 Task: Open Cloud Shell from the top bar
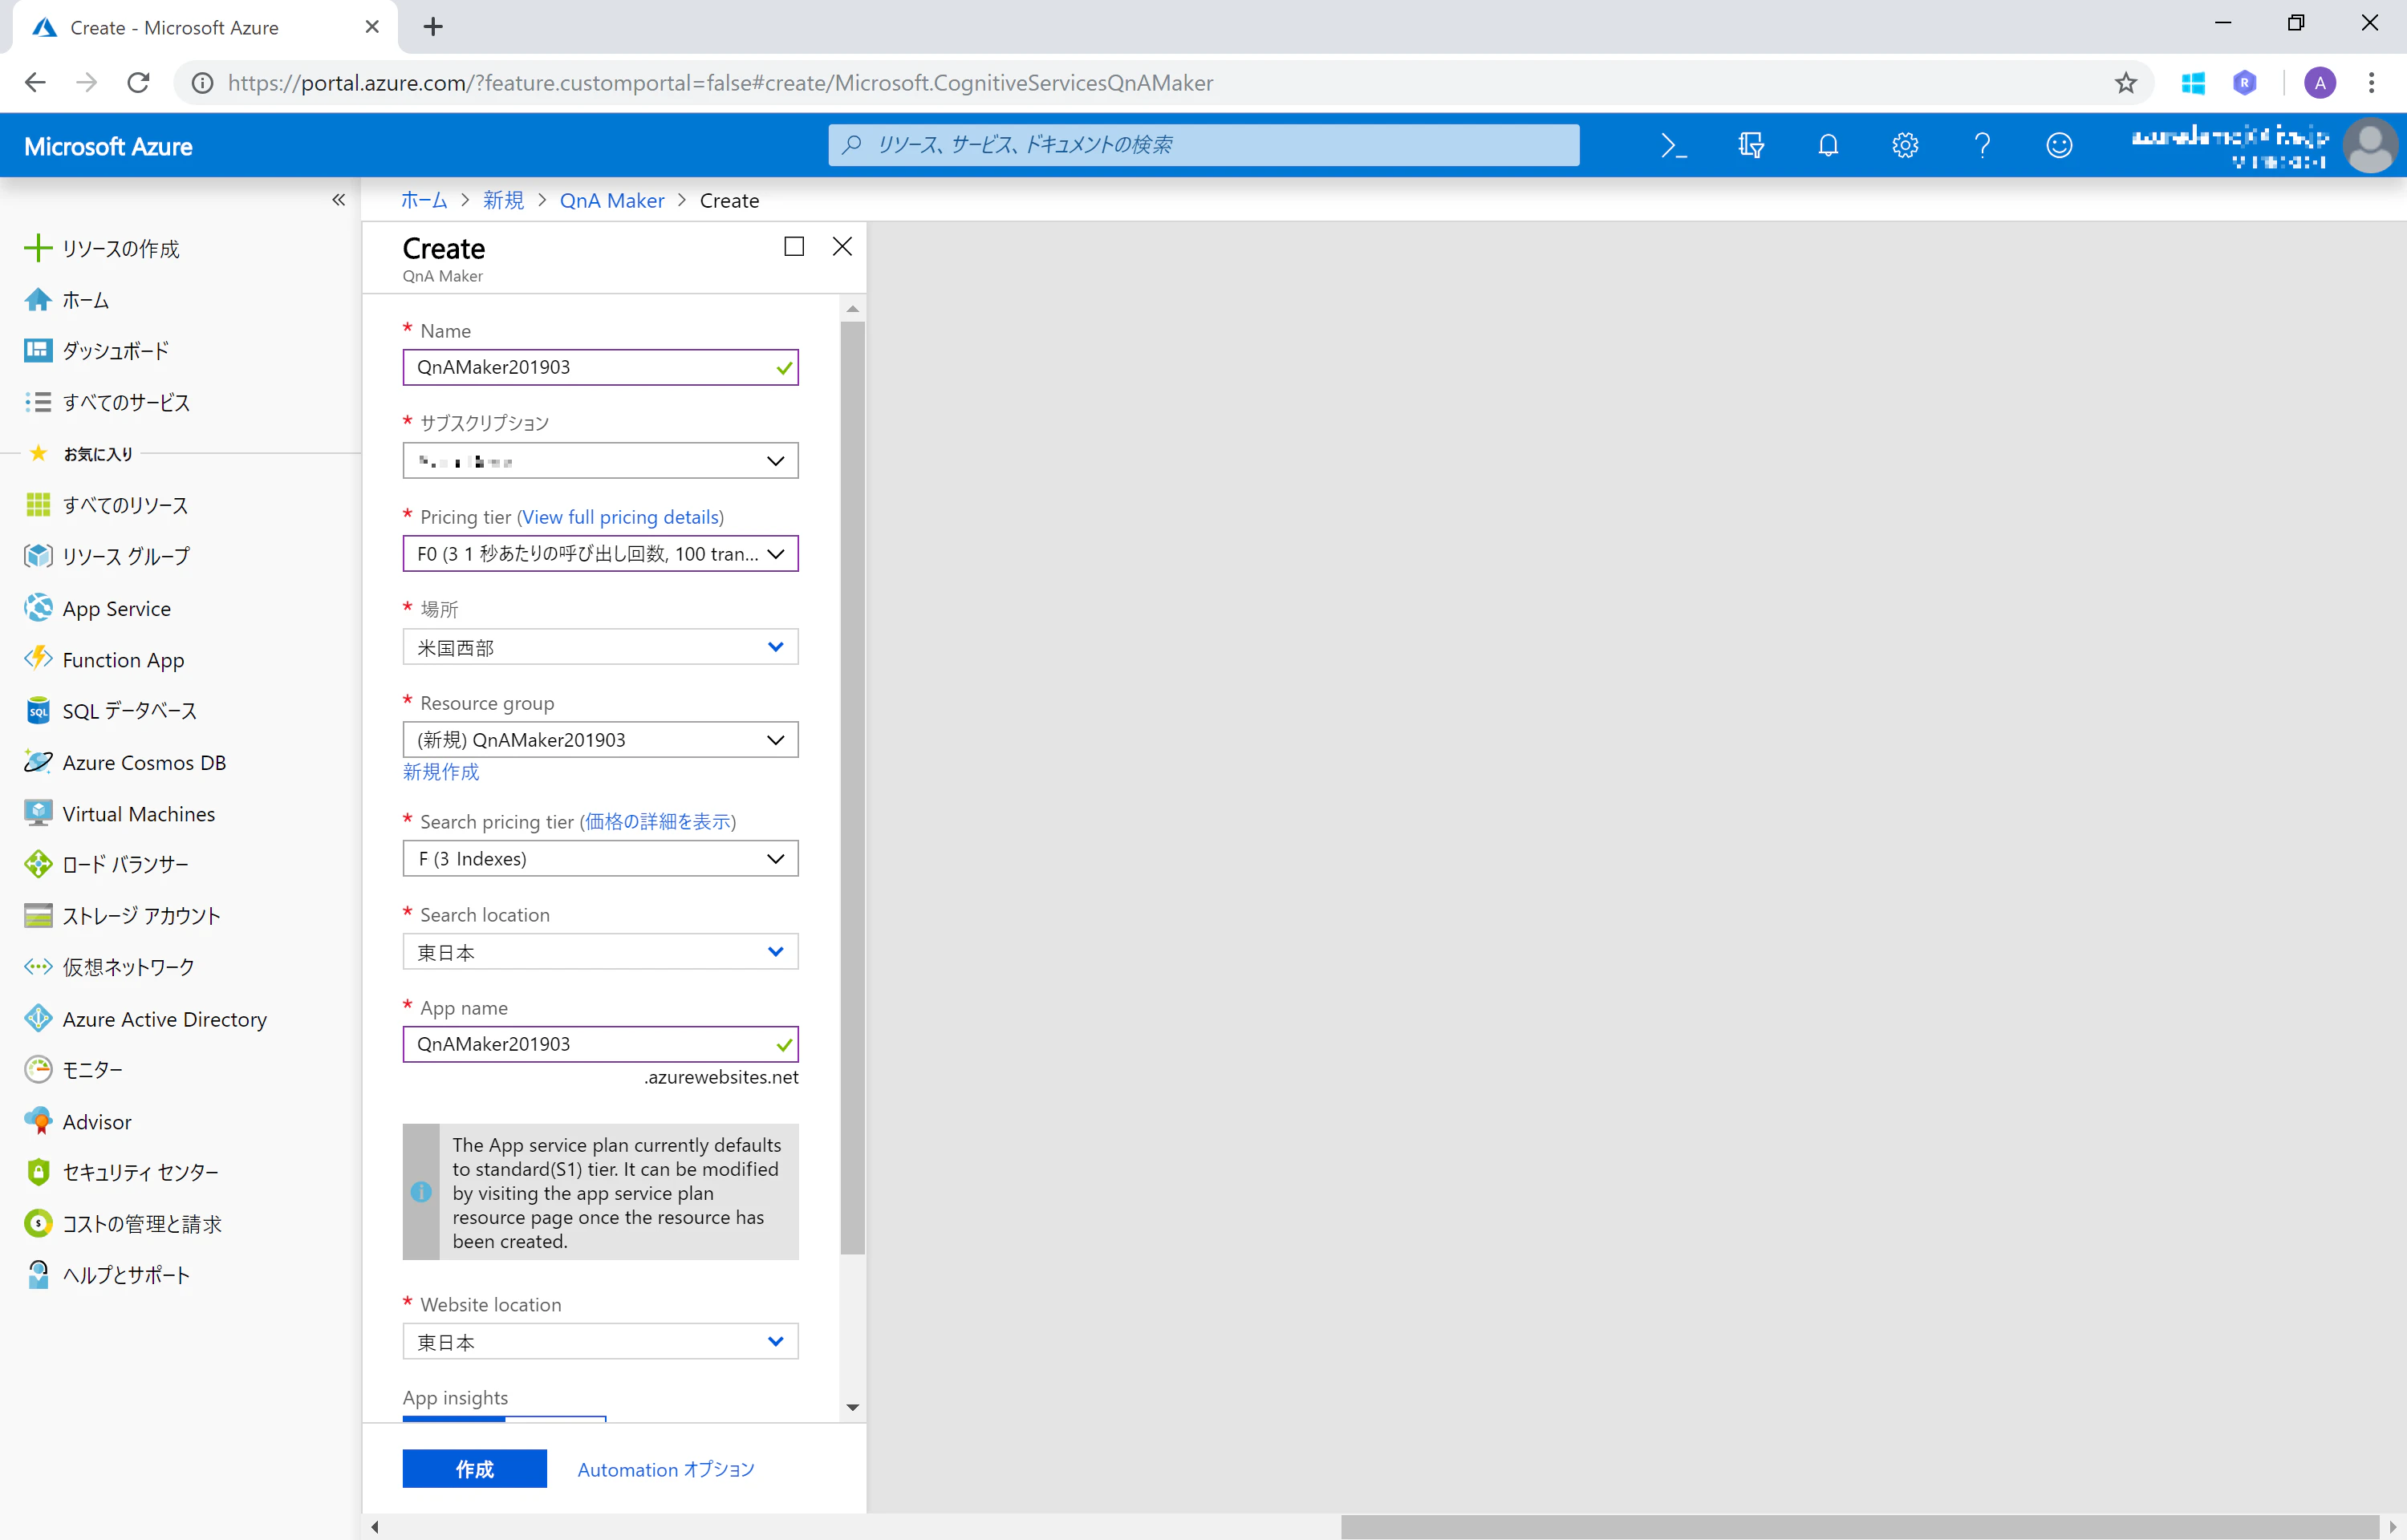1673,145
